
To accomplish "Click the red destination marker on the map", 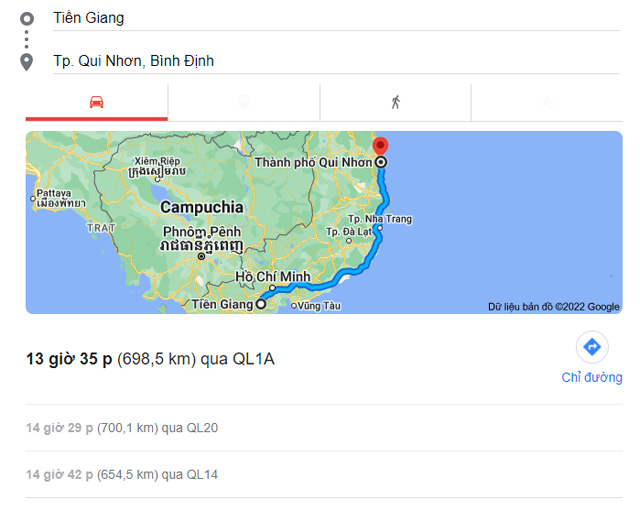I will click(380, 146).
